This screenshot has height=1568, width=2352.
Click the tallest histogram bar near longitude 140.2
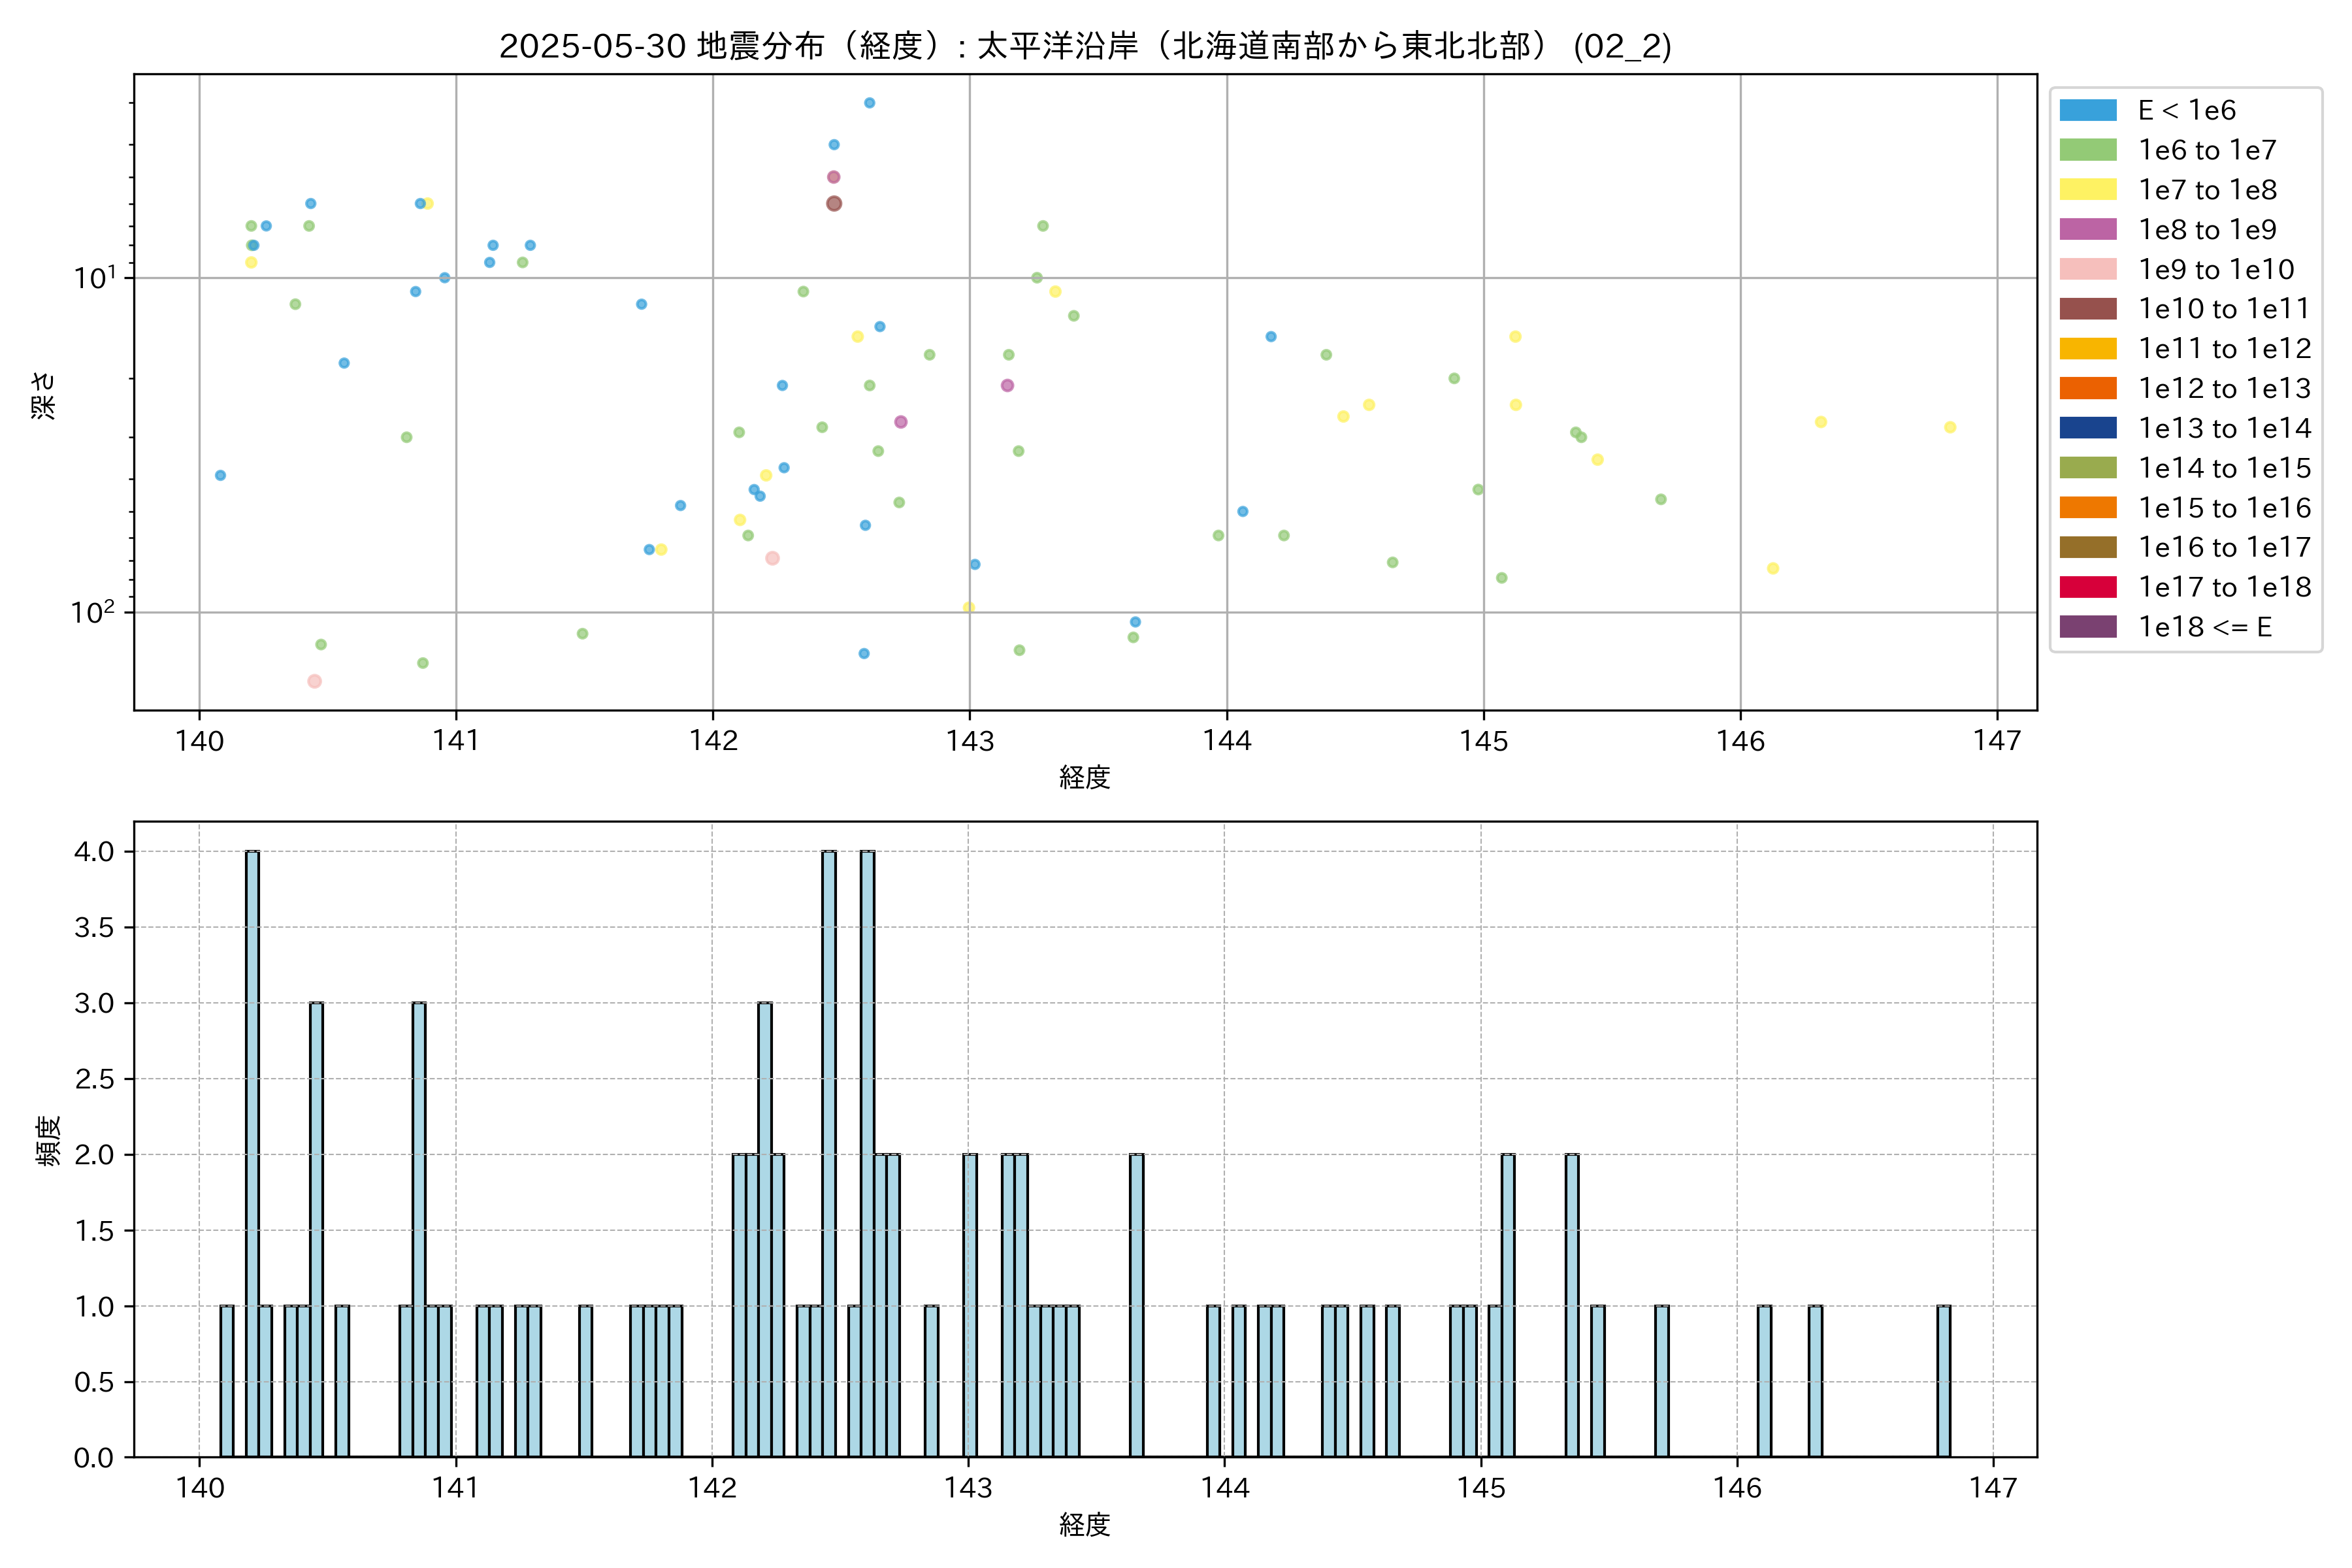click(252, 1150)
